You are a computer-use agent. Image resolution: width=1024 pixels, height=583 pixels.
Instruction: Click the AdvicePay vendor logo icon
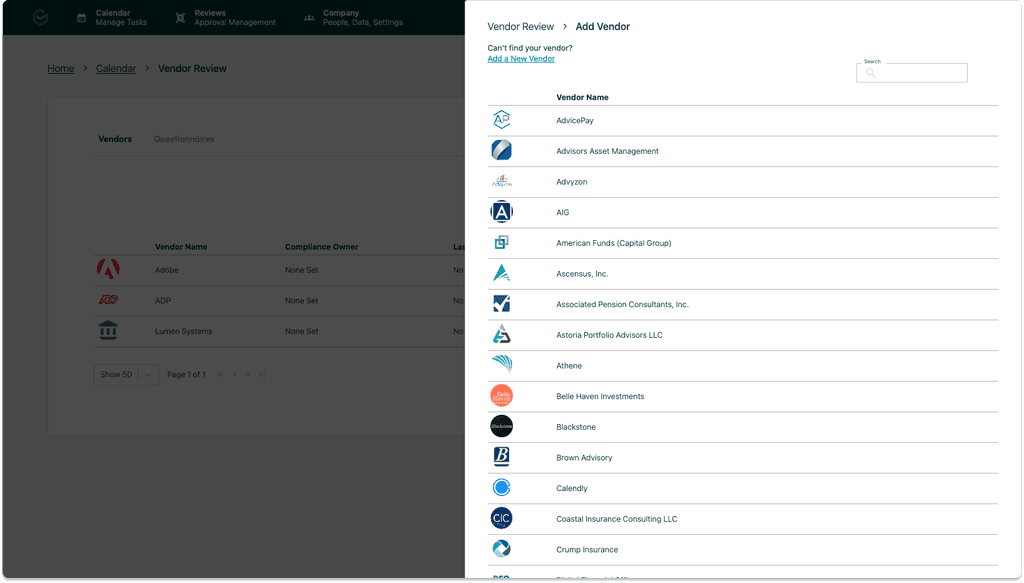[501, 120]
